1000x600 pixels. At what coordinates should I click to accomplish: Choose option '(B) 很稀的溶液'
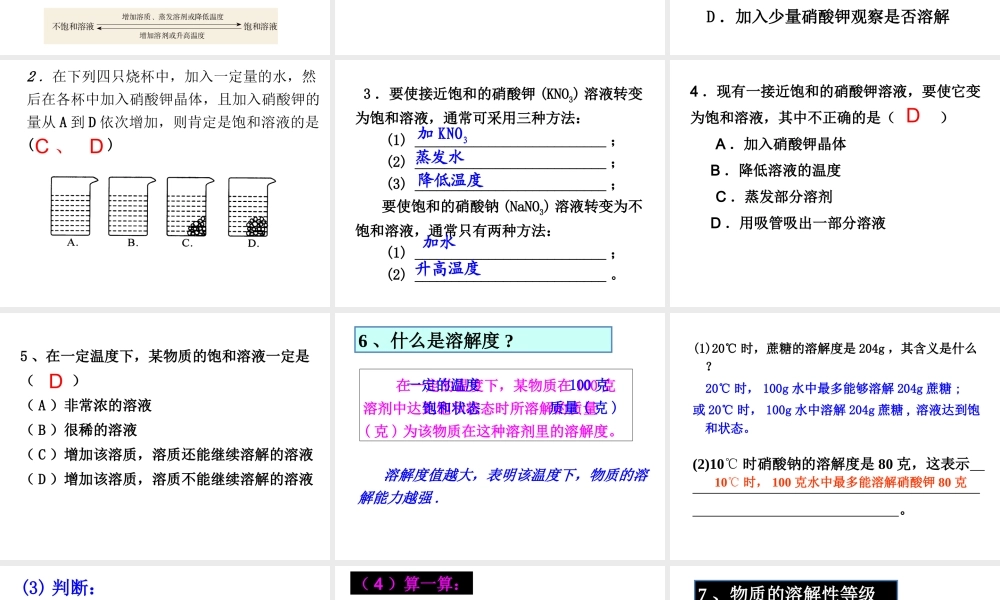click(81, 430)
